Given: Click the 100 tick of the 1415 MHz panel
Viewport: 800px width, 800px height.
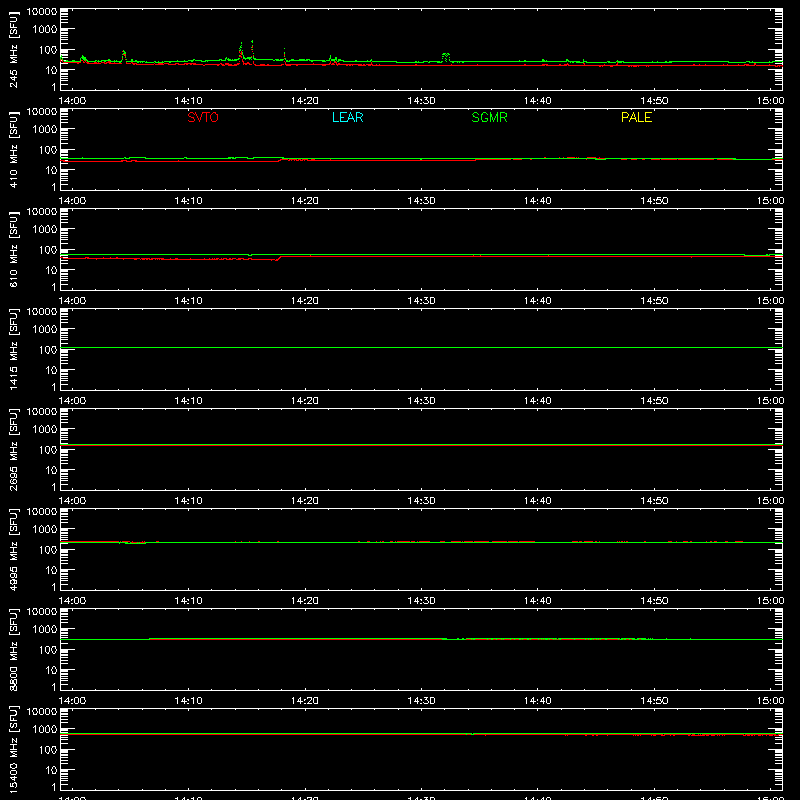Looking at the screenshot, I should [48, 350].
